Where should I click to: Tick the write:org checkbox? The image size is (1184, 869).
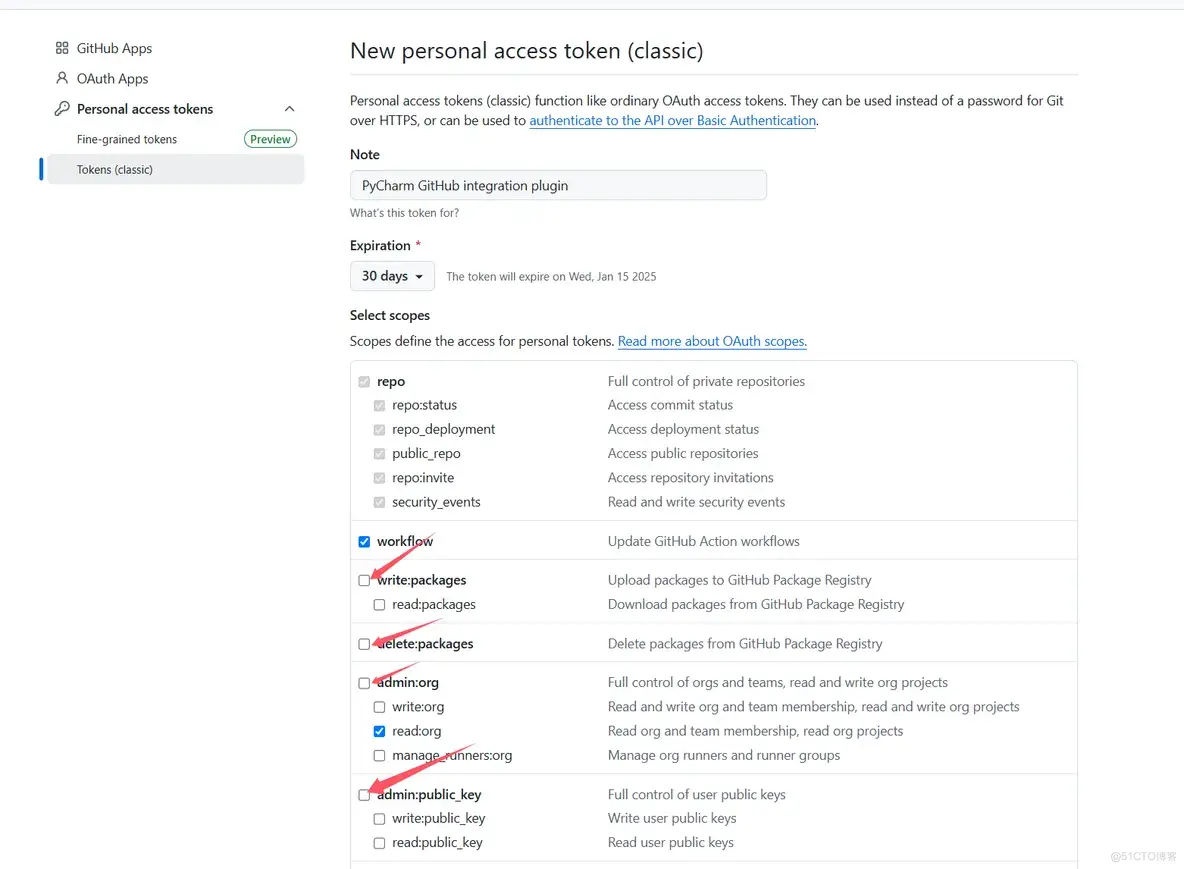tap(379, 707)
